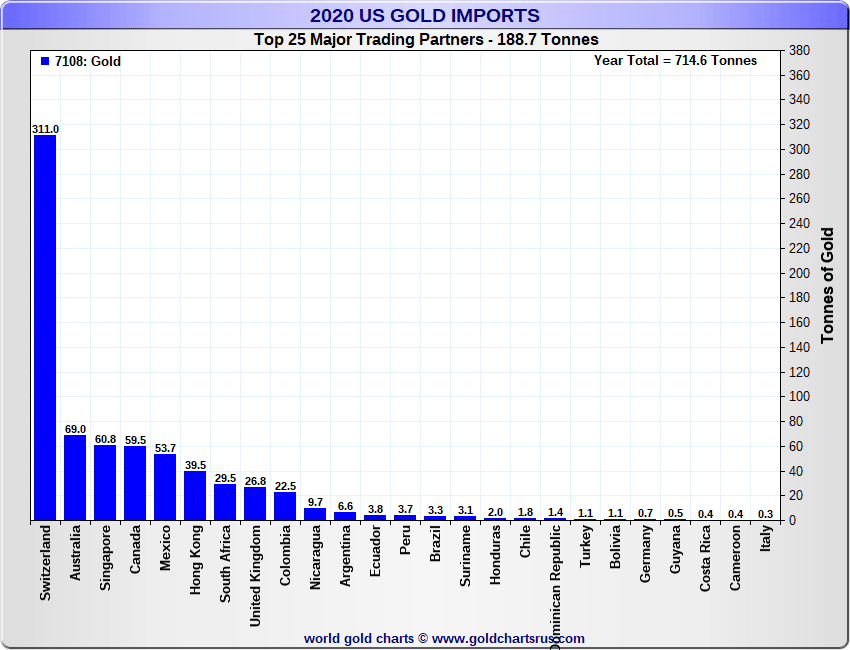850x650 pixels.
Task: Click the blue Switzerland bar
Action: point(45,327)
